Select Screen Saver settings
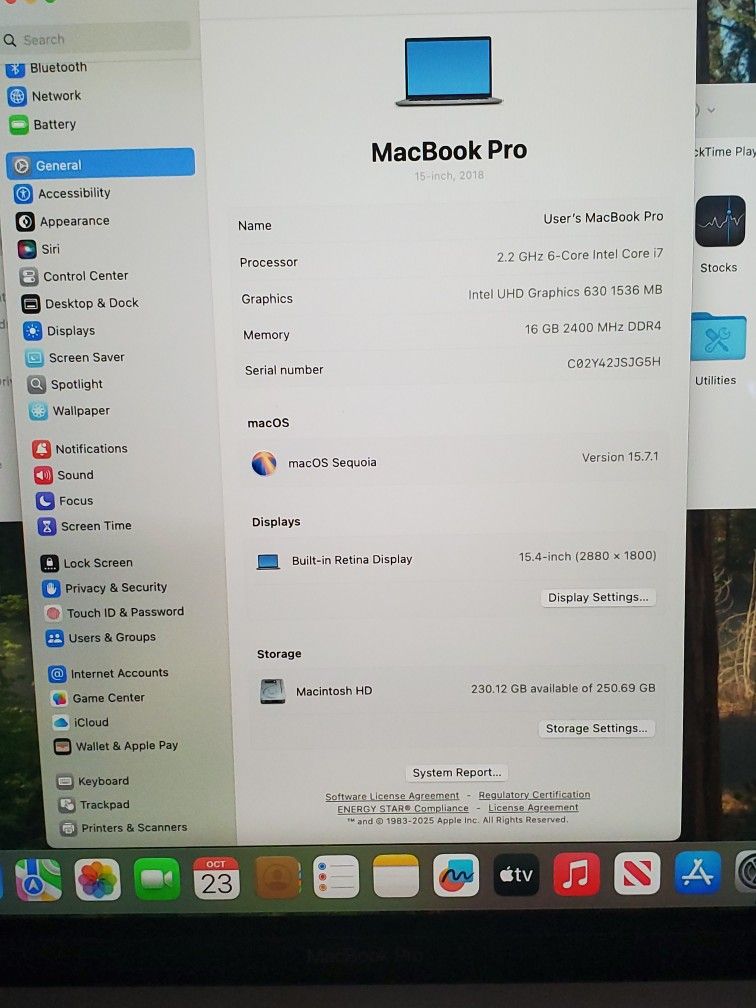 [75, 357]
